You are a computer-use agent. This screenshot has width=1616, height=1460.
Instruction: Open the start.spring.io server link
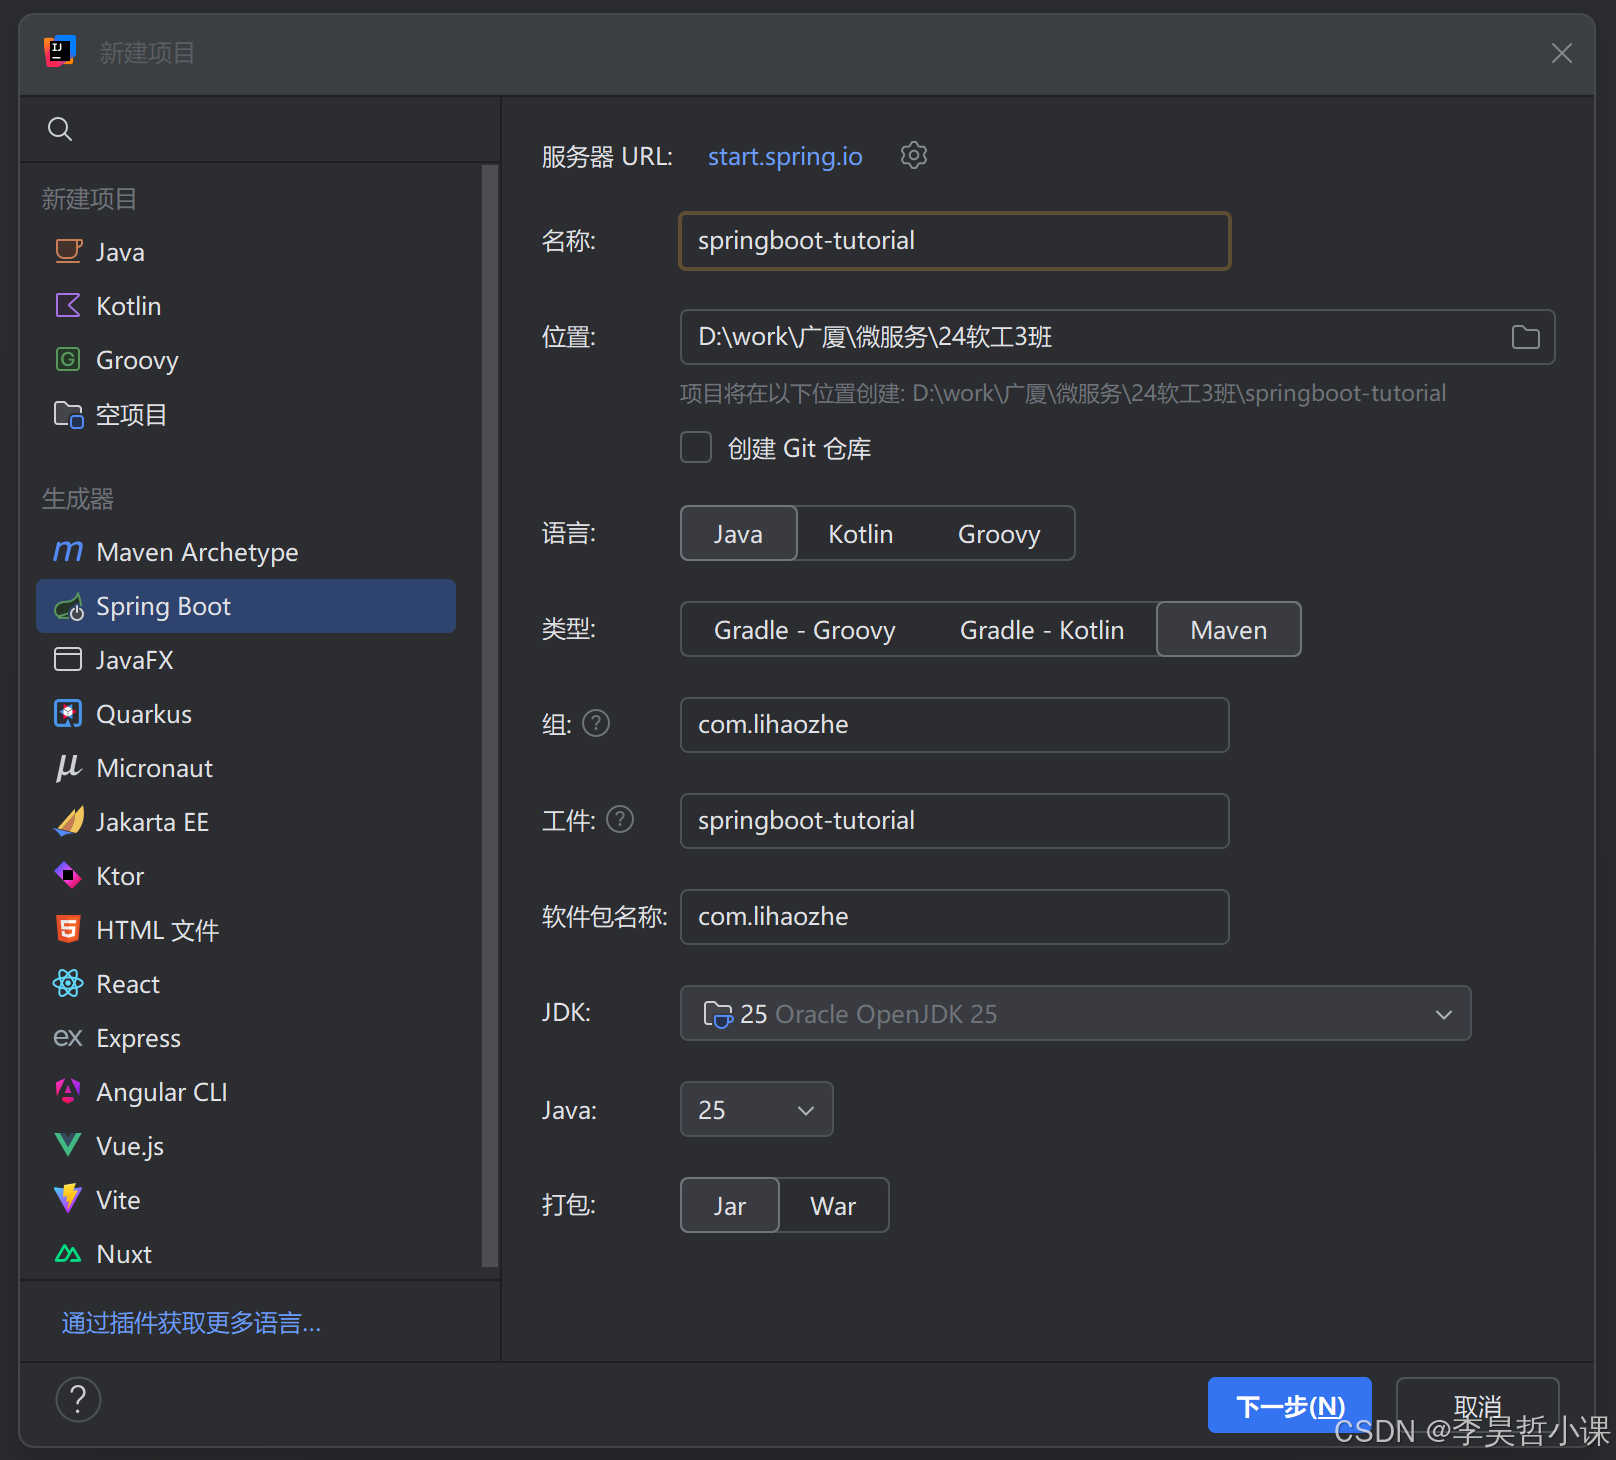pos(785,156)
